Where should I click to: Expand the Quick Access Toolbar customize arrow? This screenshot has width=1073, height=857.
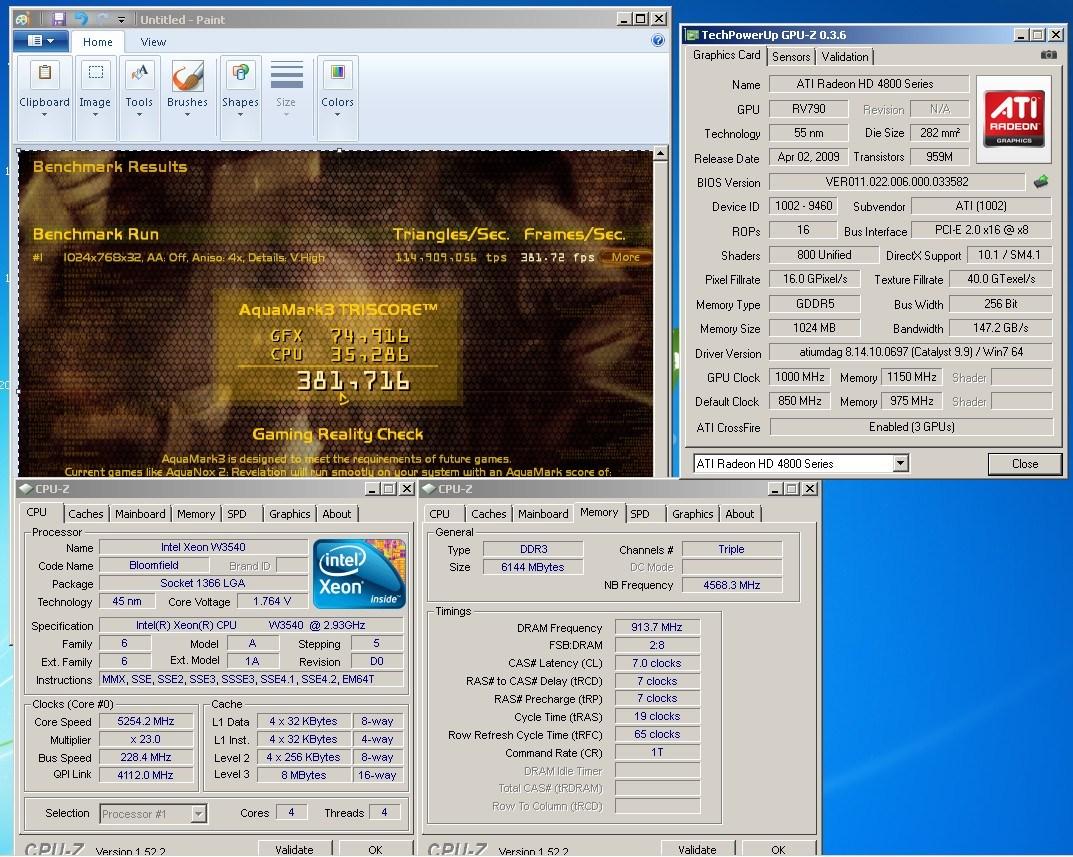click(121, 20)
